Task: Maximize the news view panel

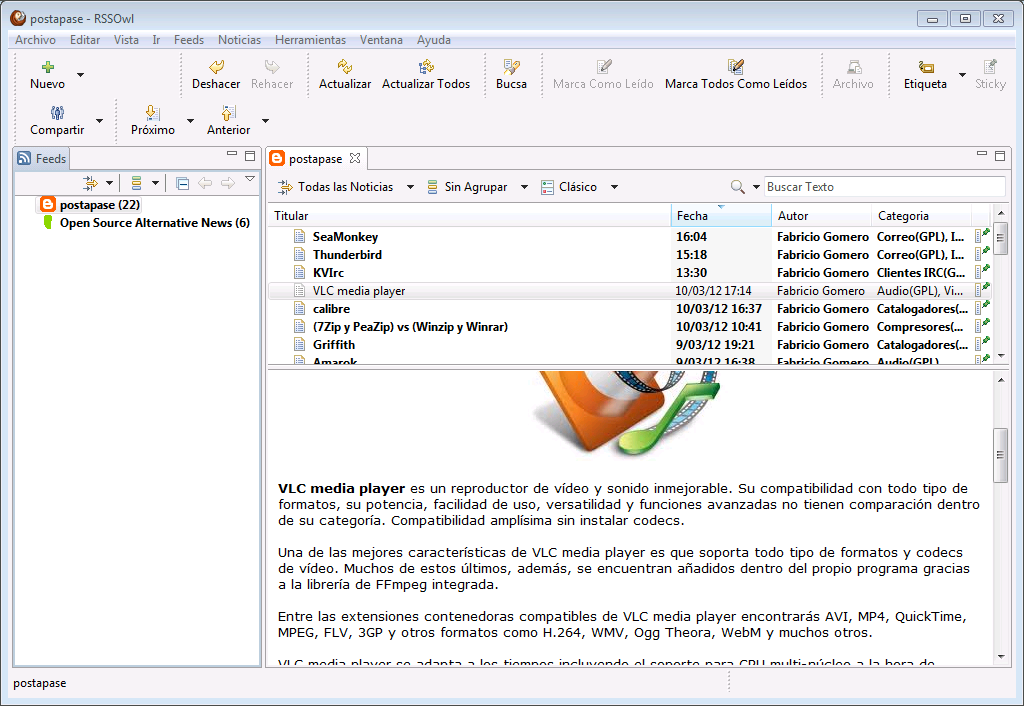Action: pyautogui.click(x=1000, y=155)
